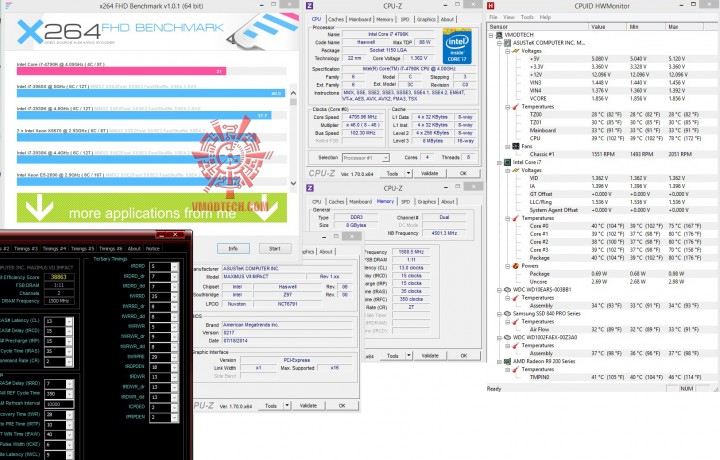Click the left down-arrow on the green banner
This screenshot has height=460, width=720.
(39, 208)
